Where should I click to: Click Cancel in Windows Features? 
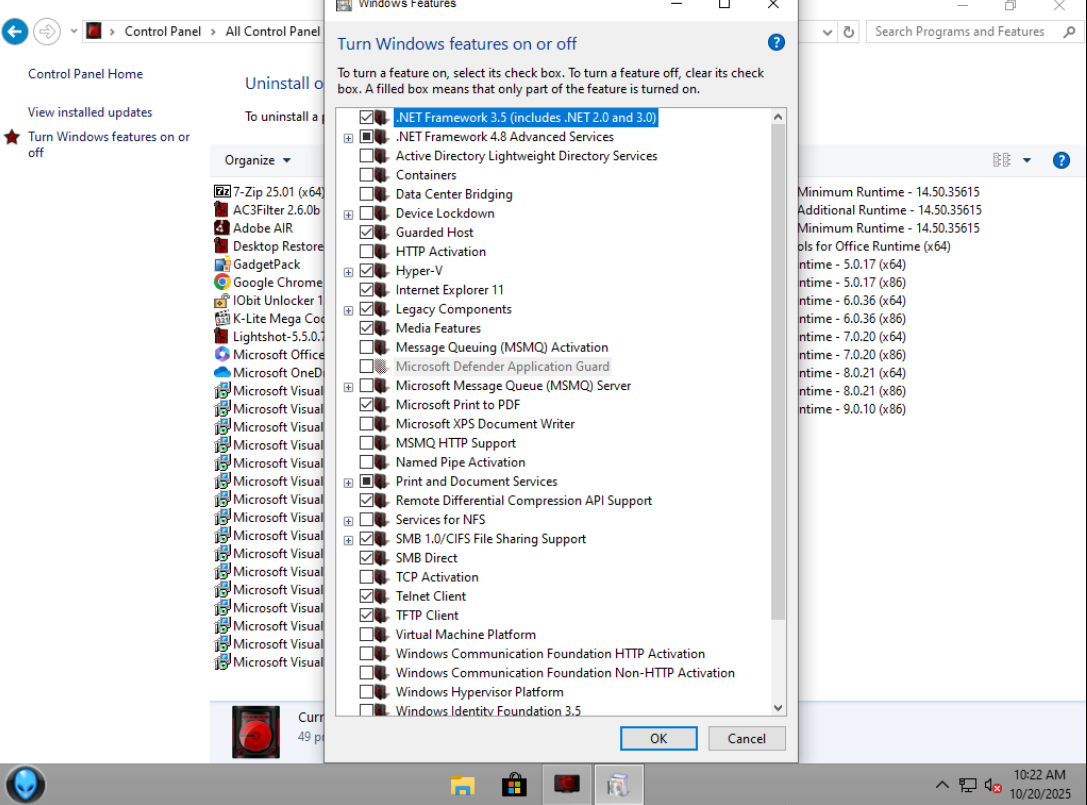[x=747, y=738]
